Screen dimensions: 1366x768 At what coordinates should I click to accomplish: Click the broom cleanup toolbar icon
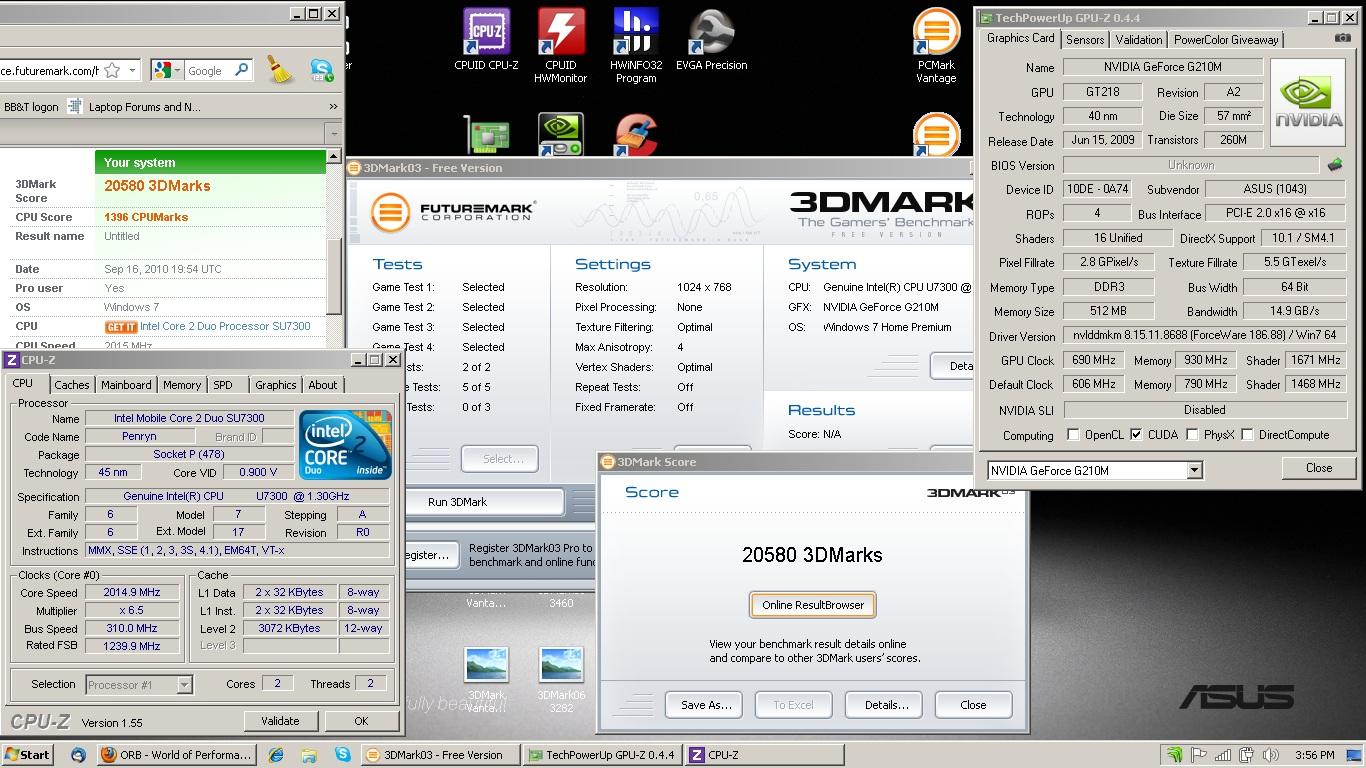click(x=280, y=69)
